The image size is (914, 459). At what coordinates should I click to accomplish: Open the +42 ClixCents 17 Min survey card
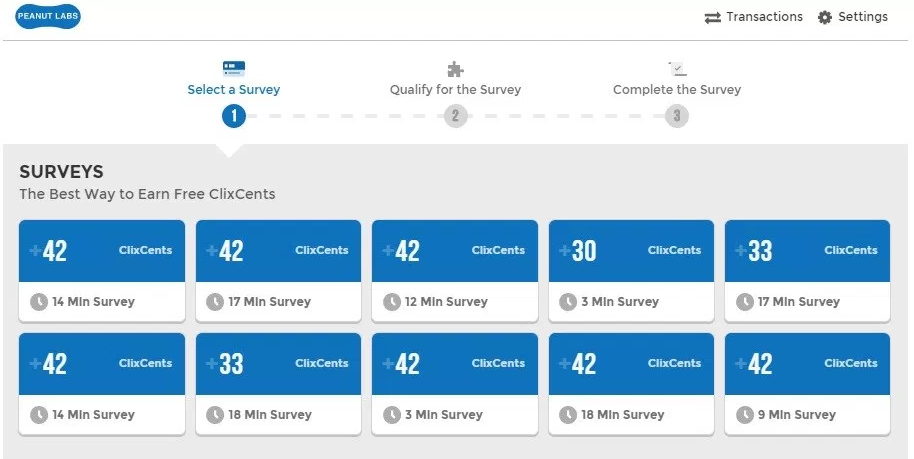[278, 271]
